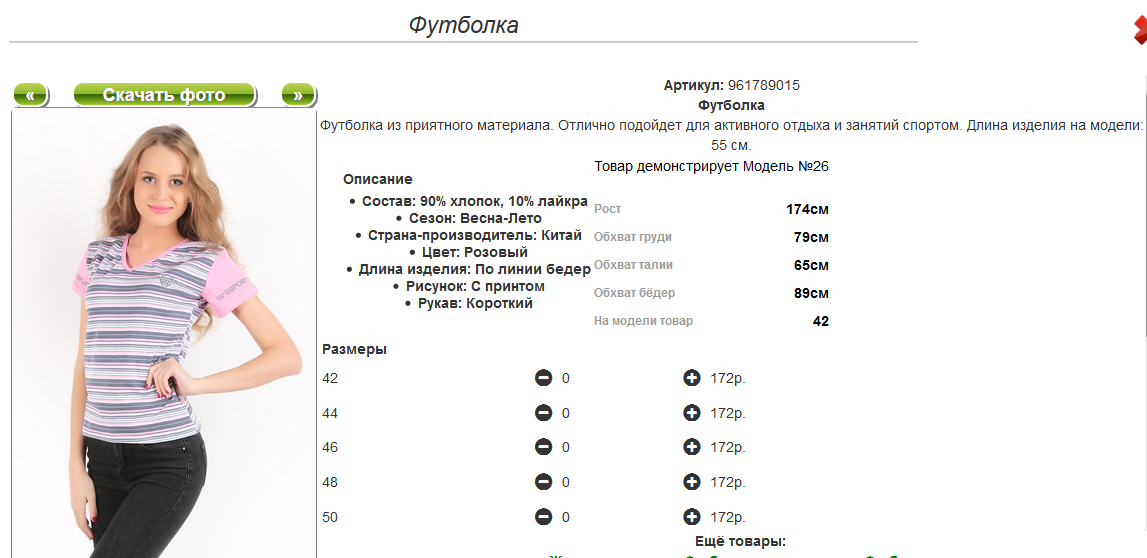Image resolution: width=1147 pixels, height=558 pixels.
Task: Increase quantity for size 50
Action: (691, 517)
